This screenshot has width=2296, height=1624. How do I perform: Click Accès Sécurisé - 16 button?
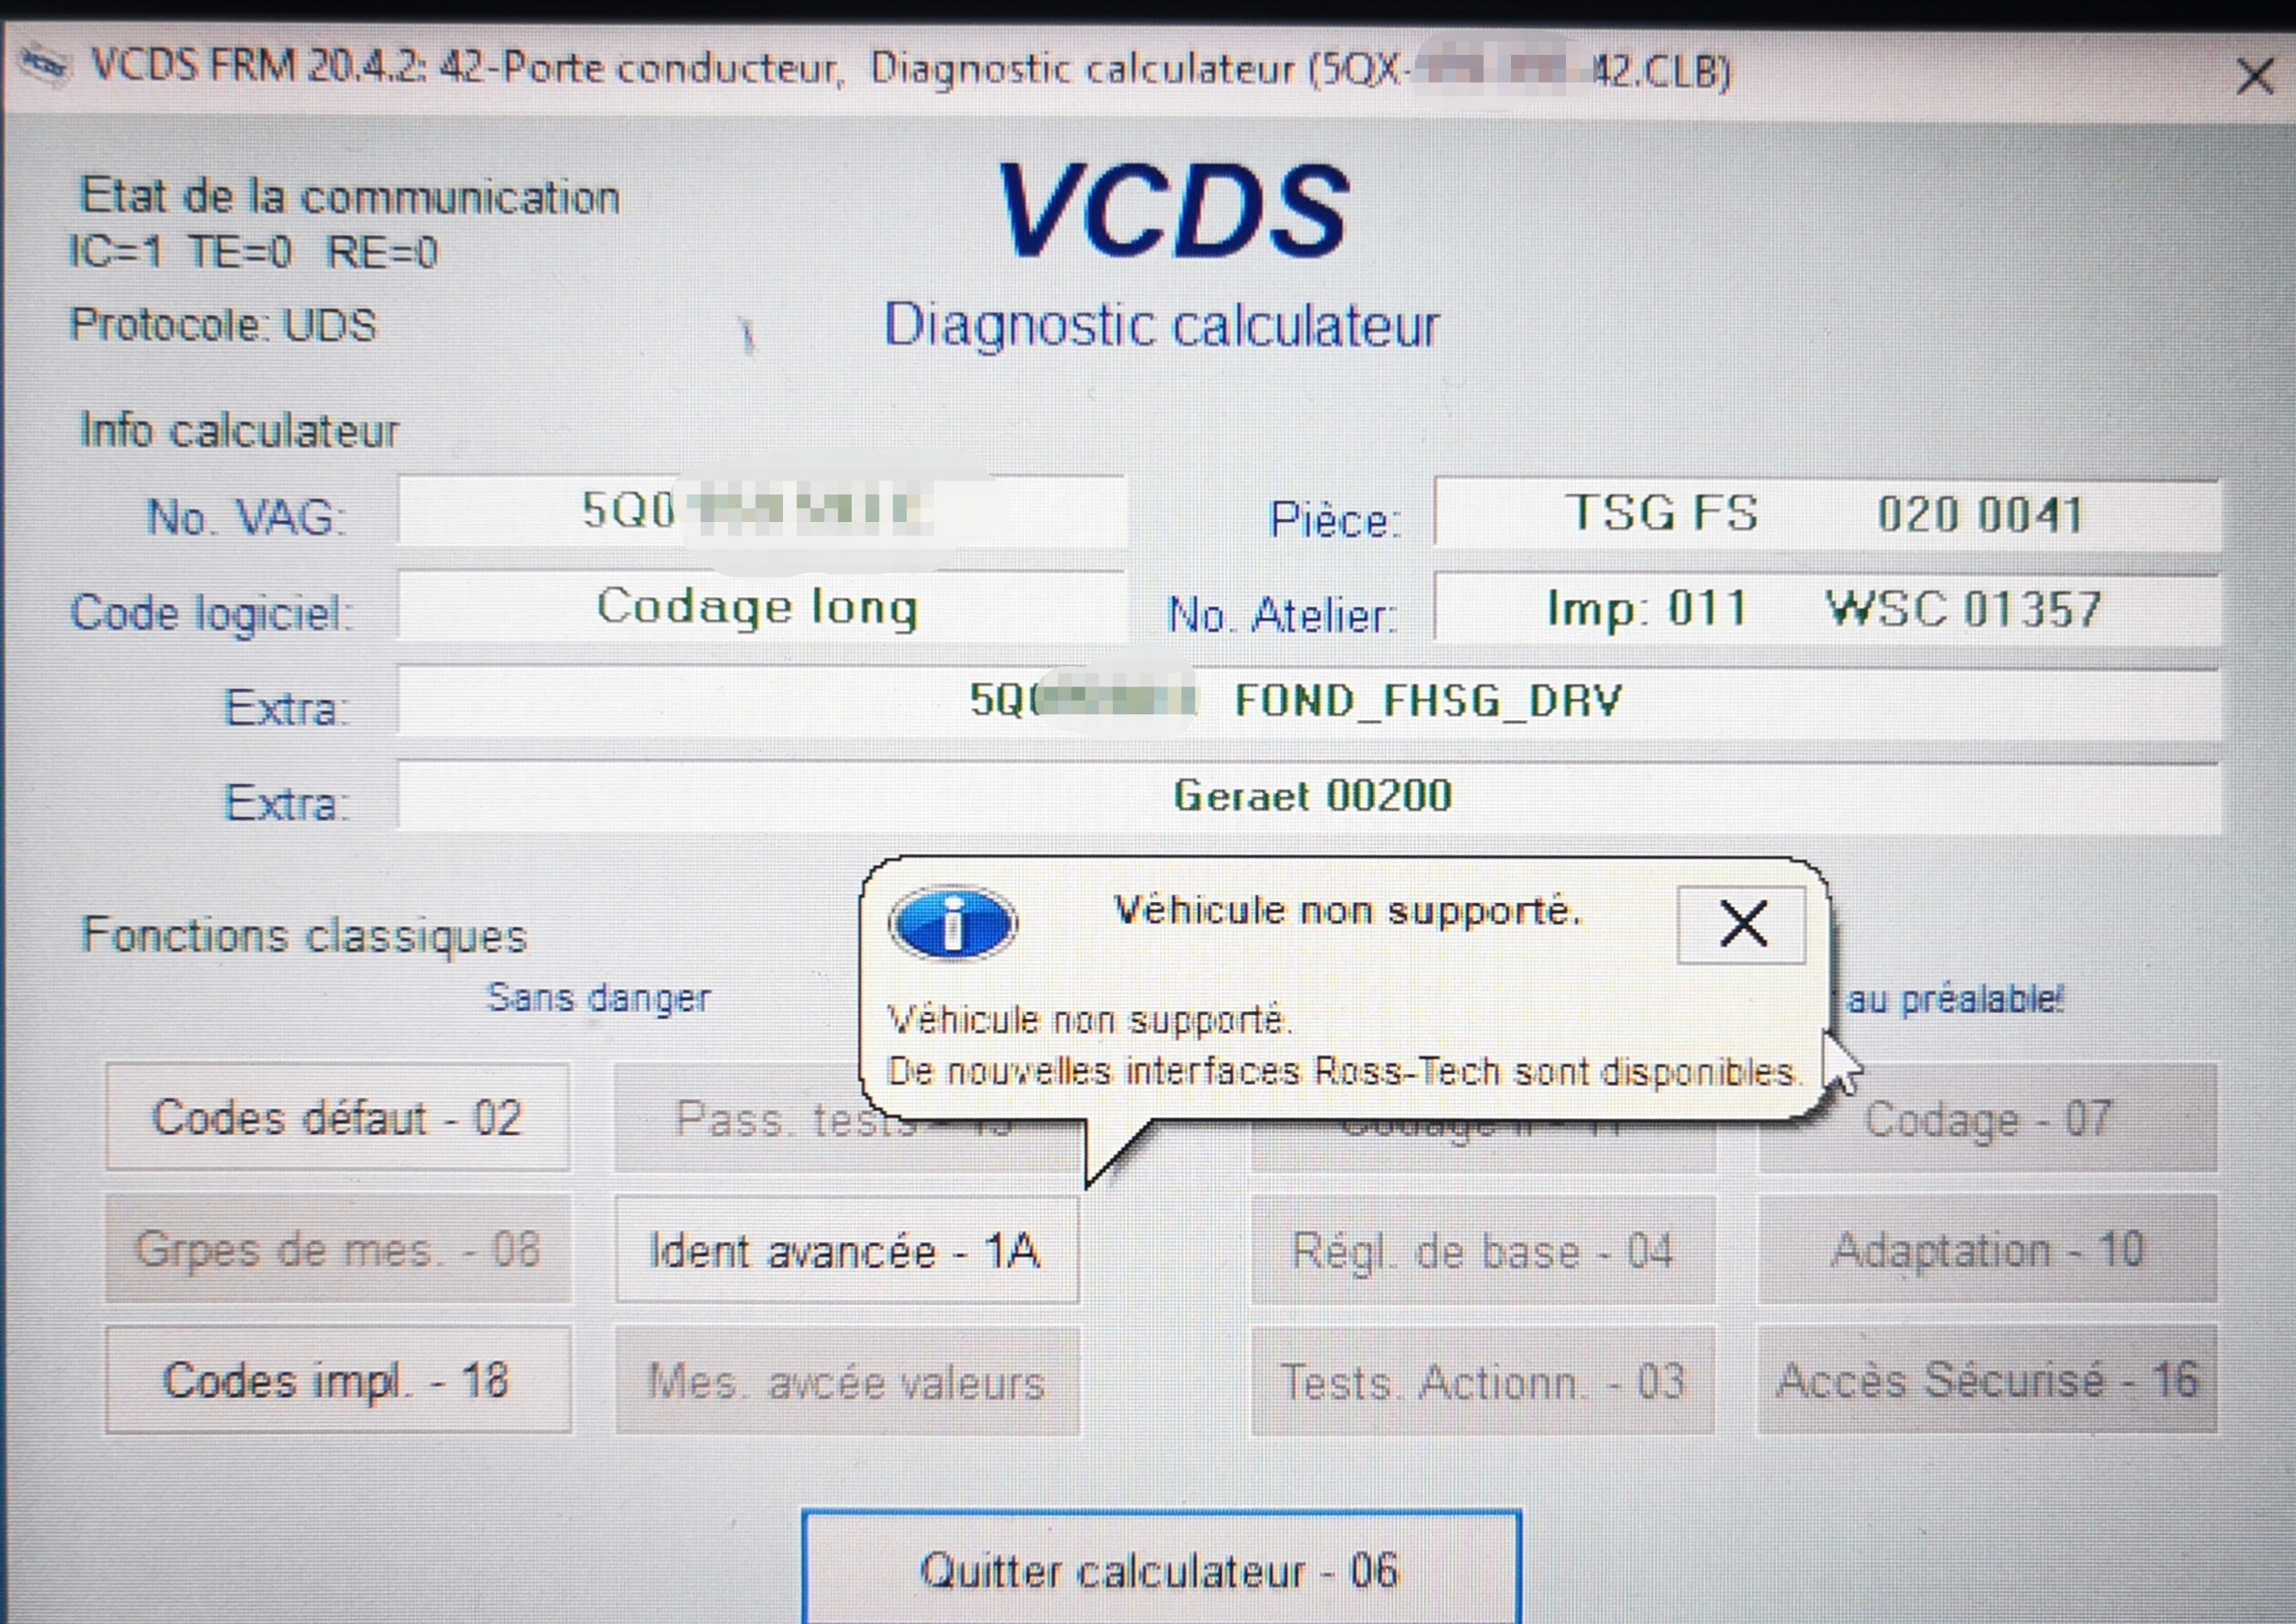pyautogui.click(x=1987, y=1379)
